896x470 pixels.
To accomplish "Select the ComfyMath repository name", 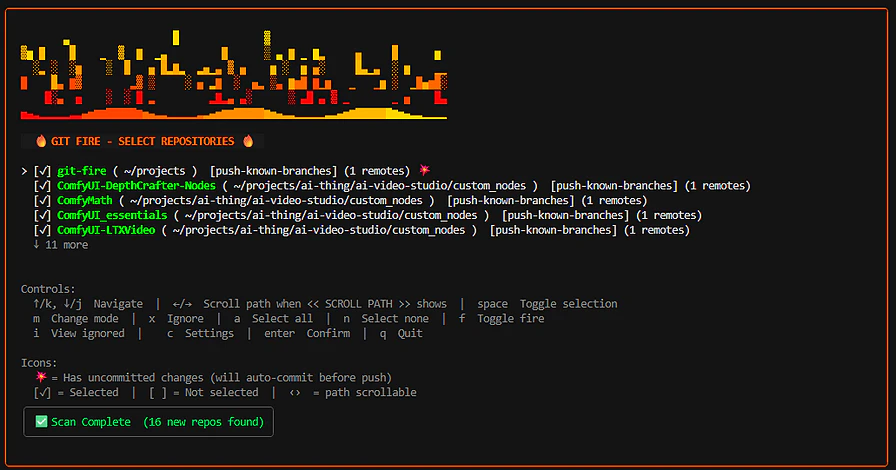I will 85,201.
